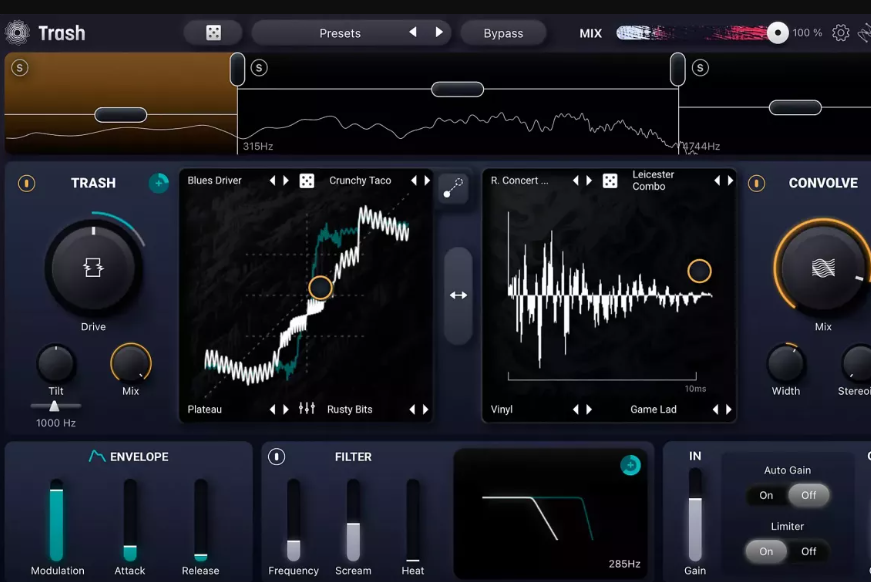Click the previous arrow on the Presets selector
Image resolution: width=871 pixels, height=582 pixels.
point(412,32)
